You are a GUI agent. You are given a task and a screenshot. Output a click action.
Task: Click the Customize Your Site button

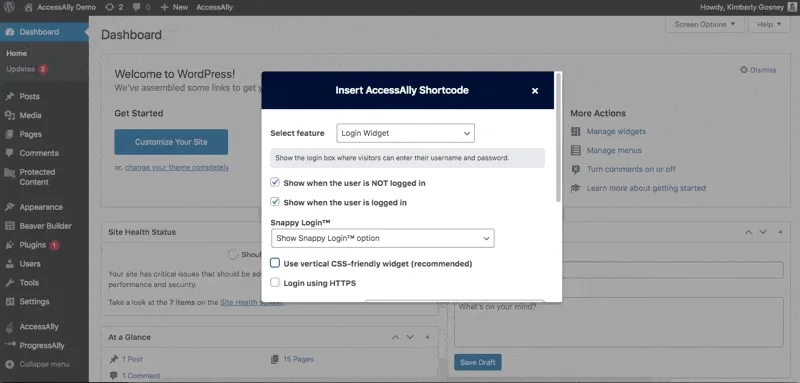(x=171, y=142)
